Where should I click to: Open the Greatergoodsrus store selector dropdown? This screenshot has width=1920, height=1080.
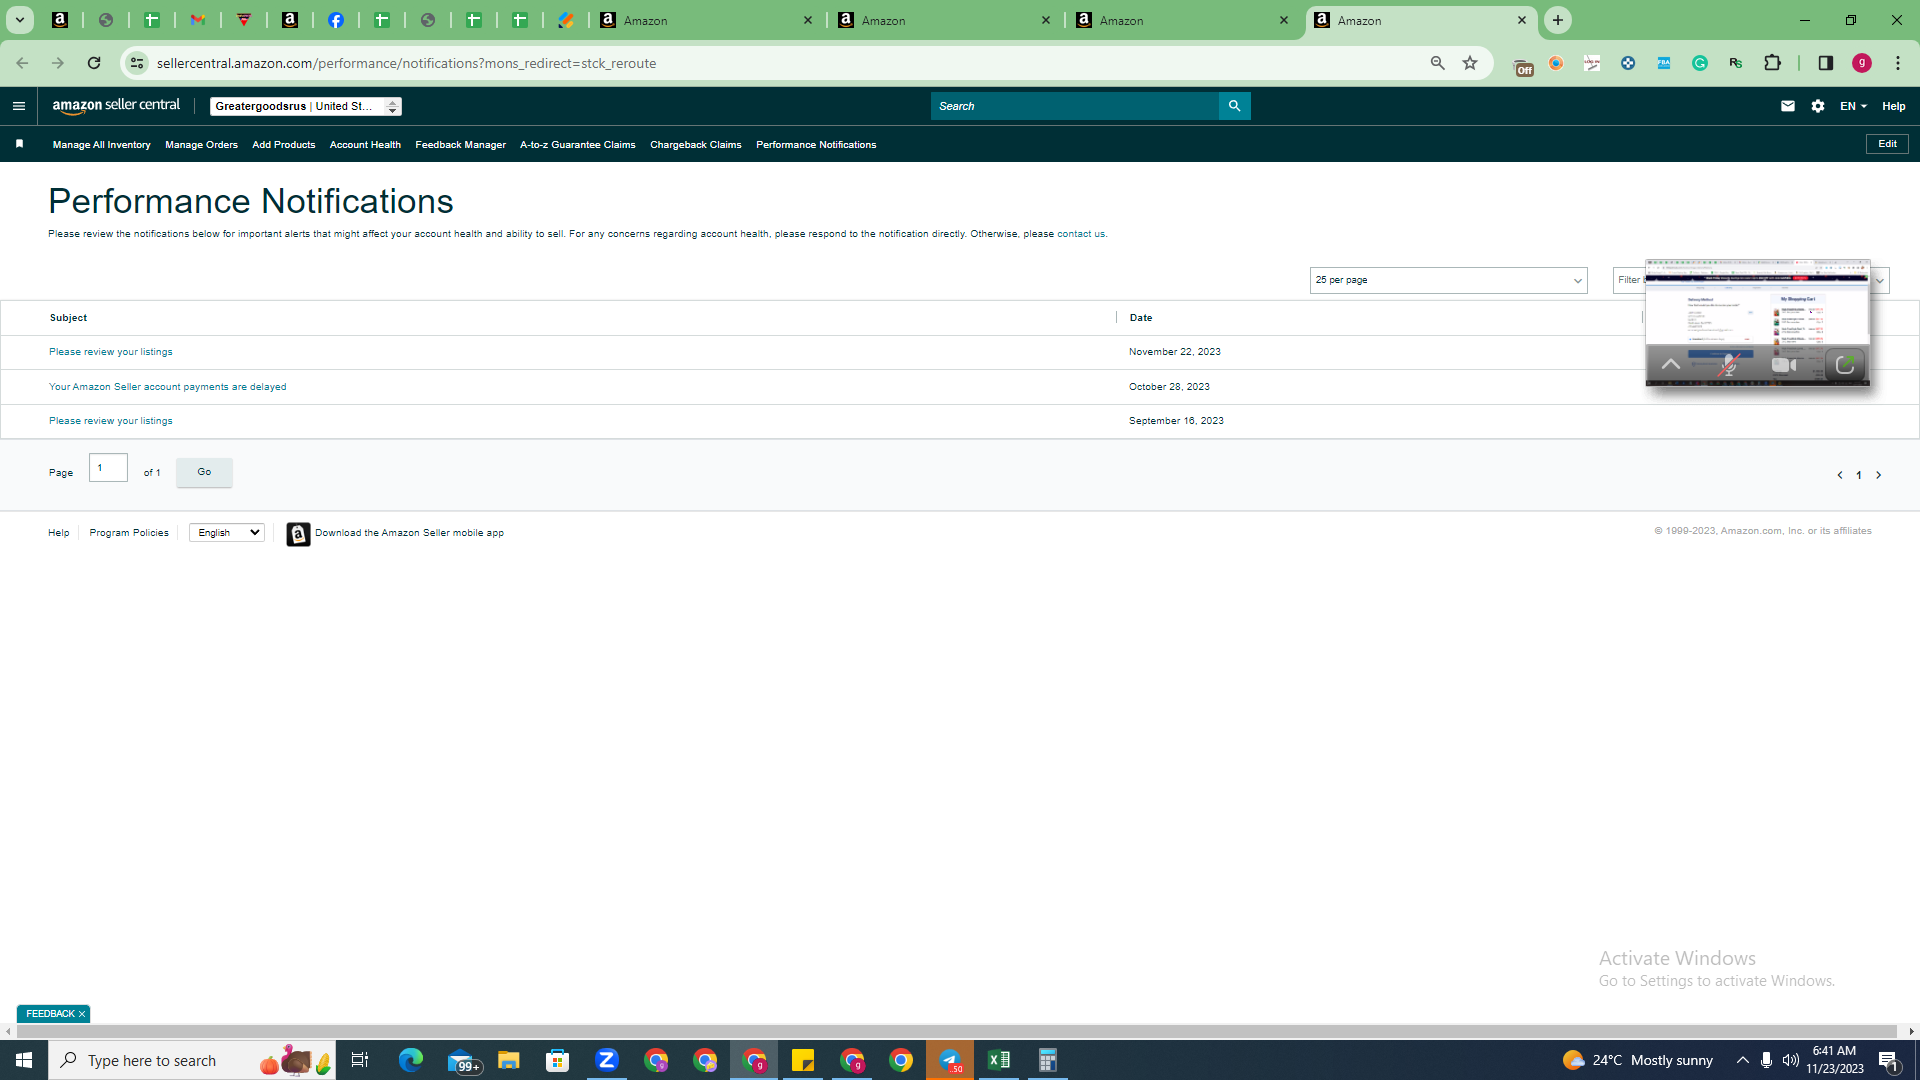point(306,106)
